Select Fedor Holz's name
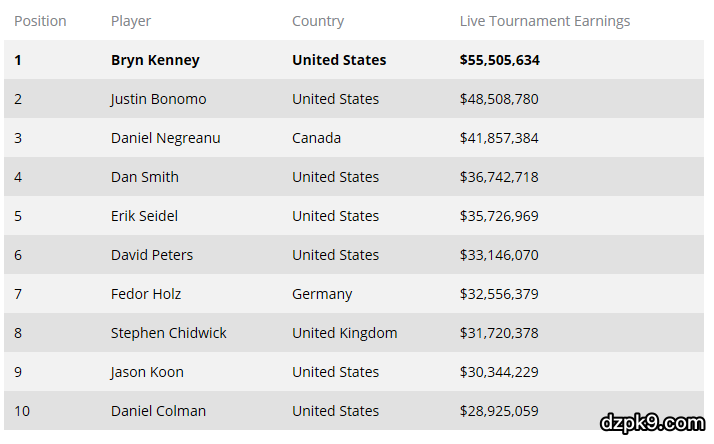The width and height of the screenshot is (714, 444). (146, 294)
